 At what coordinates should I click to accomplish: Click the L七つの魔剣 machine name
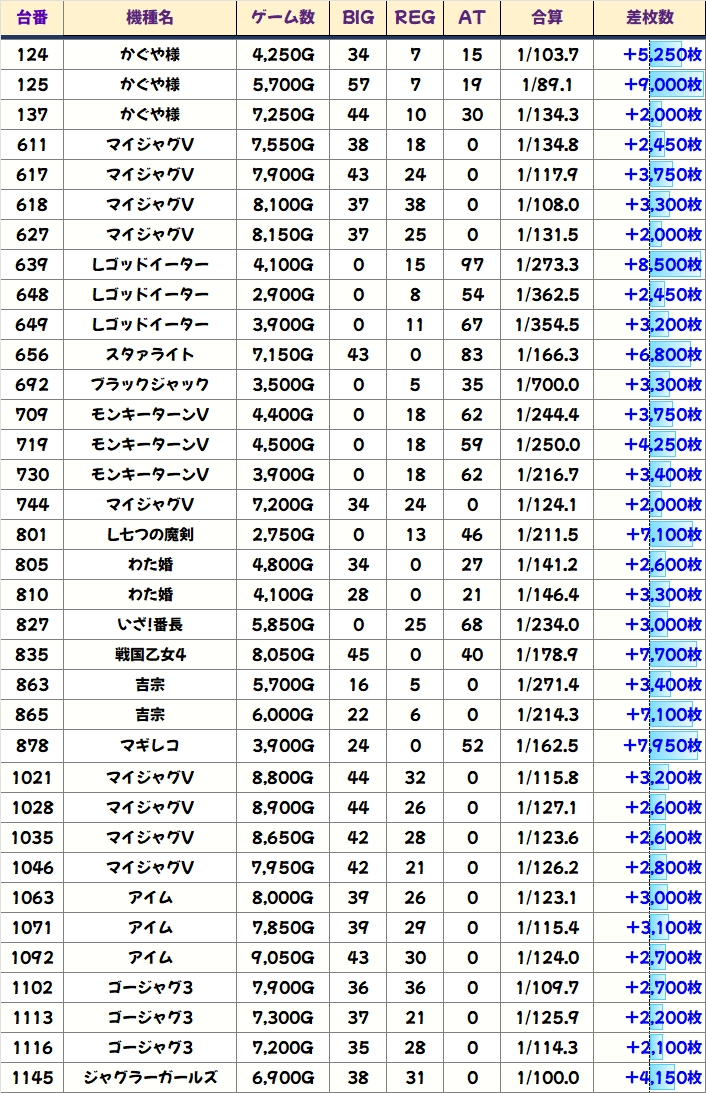150,534
